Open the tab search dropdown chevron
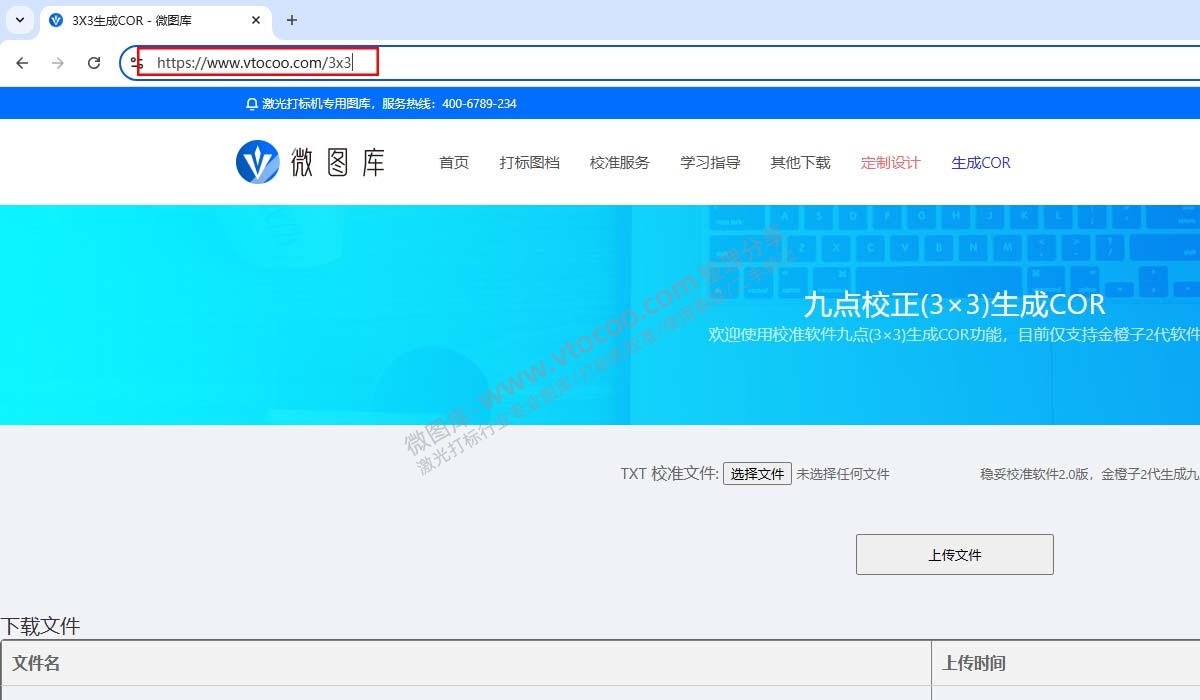 coord(20,20)
